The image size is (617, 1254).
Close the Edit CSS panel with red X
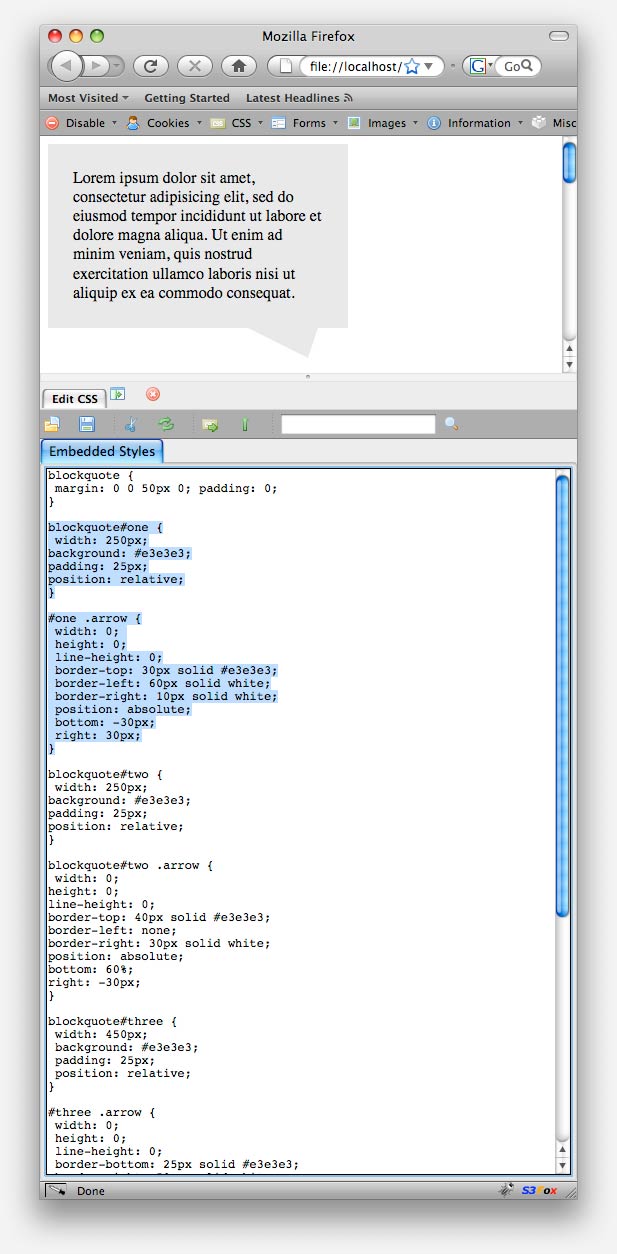tap(153, 394)
